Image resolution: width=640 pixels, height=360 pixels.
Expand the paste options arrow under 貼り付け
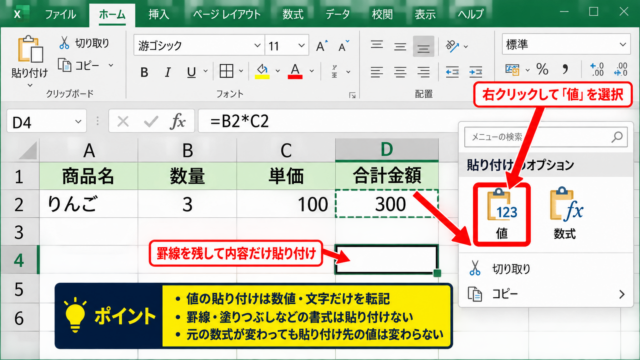30,86
